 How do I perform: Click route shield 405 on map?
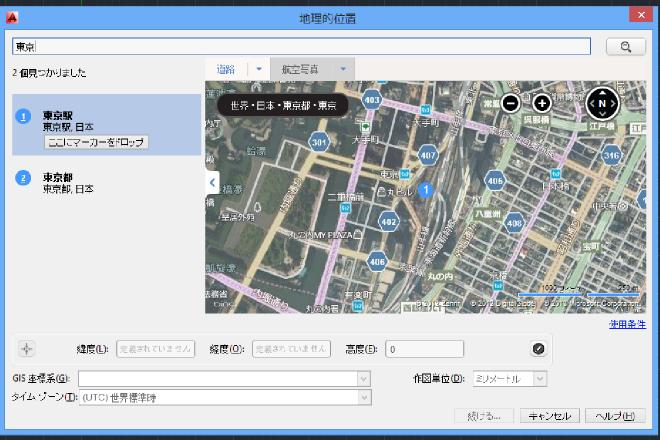tap(495, 181)
